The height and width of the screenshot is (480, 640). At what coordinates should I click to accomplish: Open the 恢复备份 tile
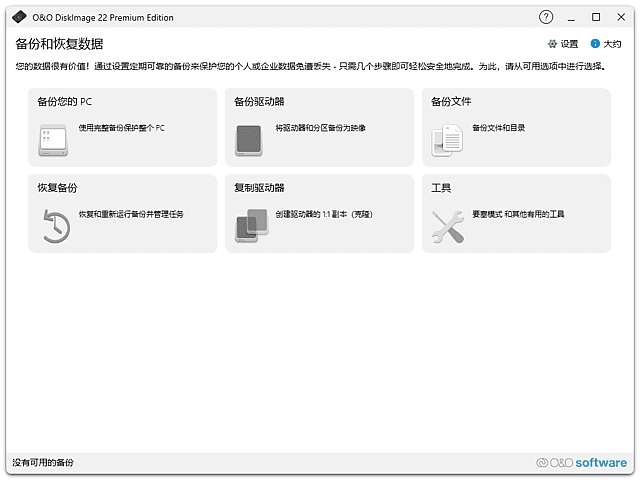(x=122, y=213)
